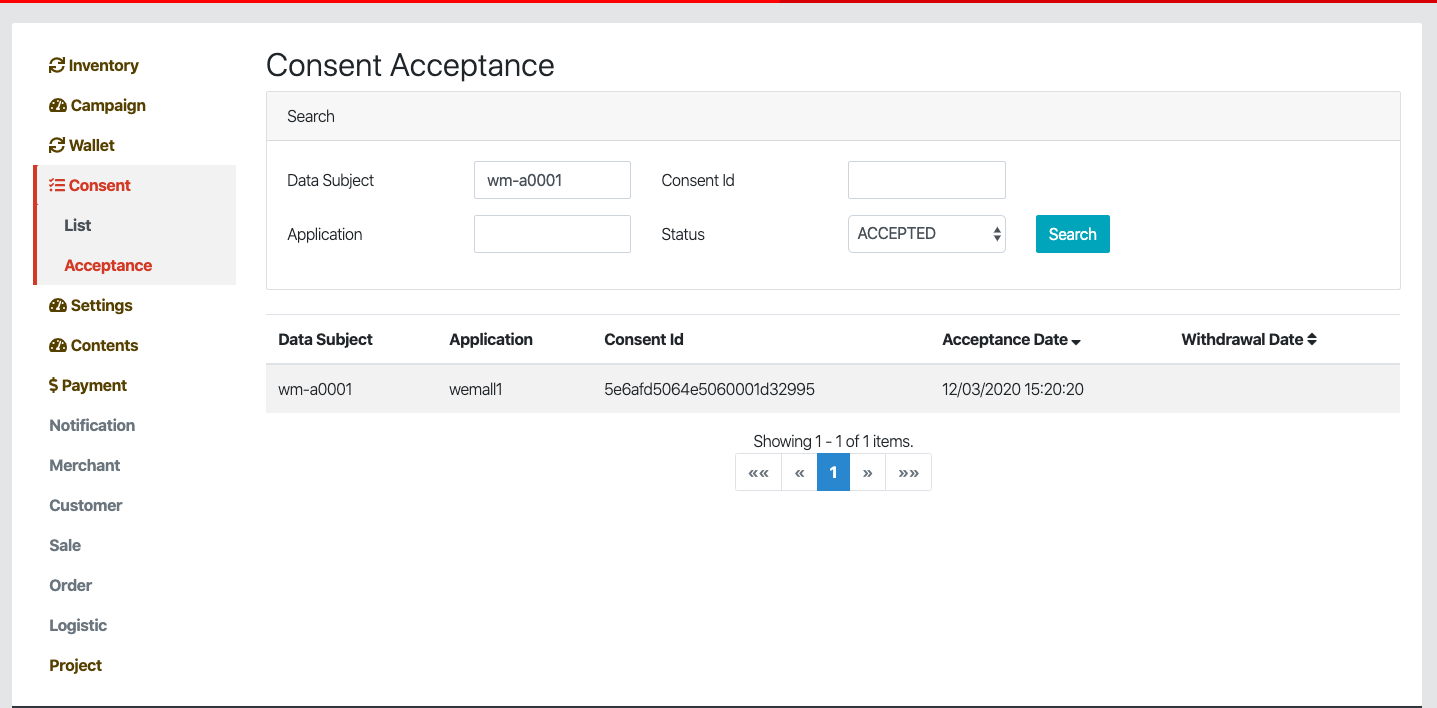
Task: Click the Inventory refresh icon in sidebar
Action: tap(57, 66)
